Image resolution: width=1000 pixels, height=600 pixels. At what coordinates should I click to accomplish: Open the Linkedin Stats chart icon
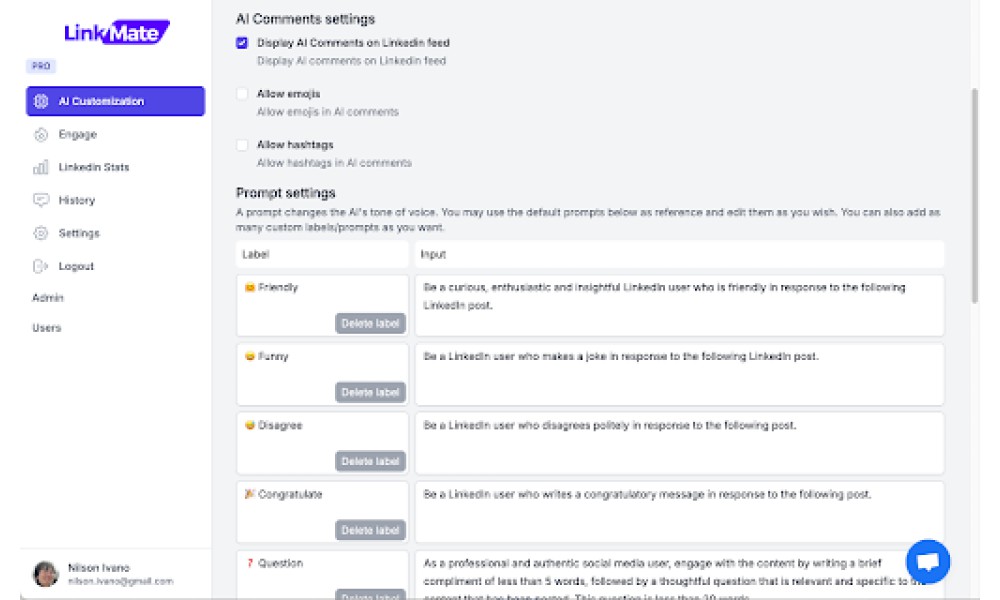click(41, 168)
